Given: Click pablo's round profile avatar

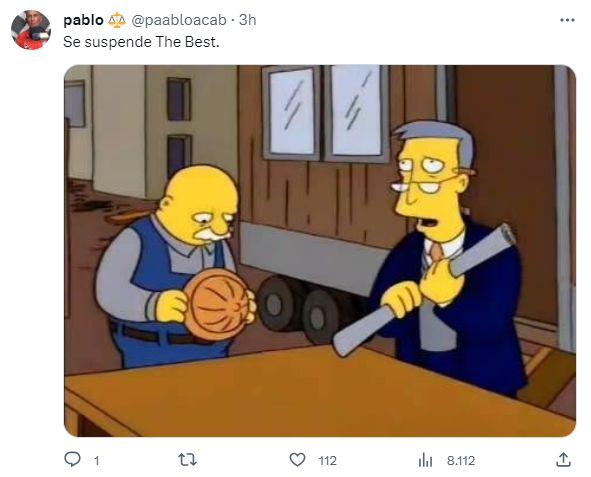Looking at the screenshot, I should coord(31,30).
